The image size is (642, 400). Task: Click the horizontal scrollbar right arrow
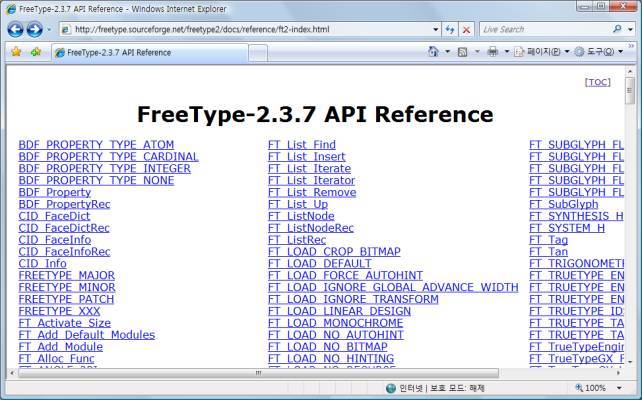[x=618, y=373]
